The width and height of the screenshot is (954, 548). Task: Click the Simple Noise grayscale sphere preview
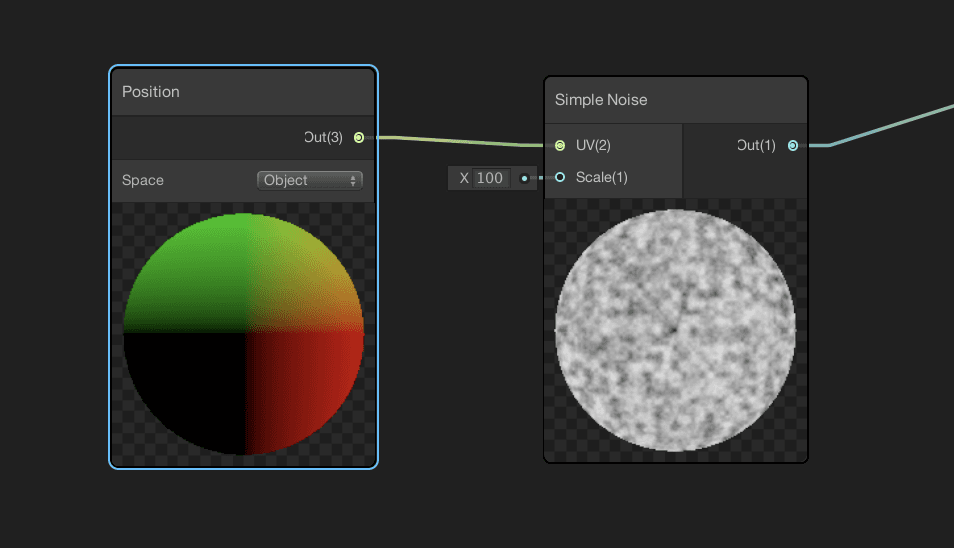pos(675,330)
